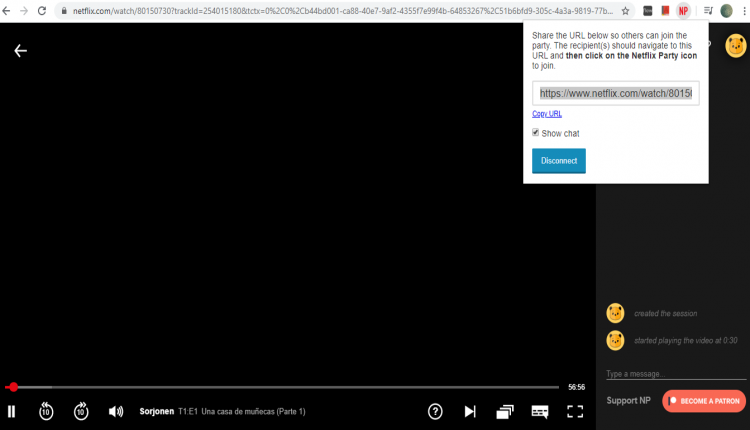Open subtitles and audio options
Viewport: 750px width, 430px height.
click(x=540, y=411)
